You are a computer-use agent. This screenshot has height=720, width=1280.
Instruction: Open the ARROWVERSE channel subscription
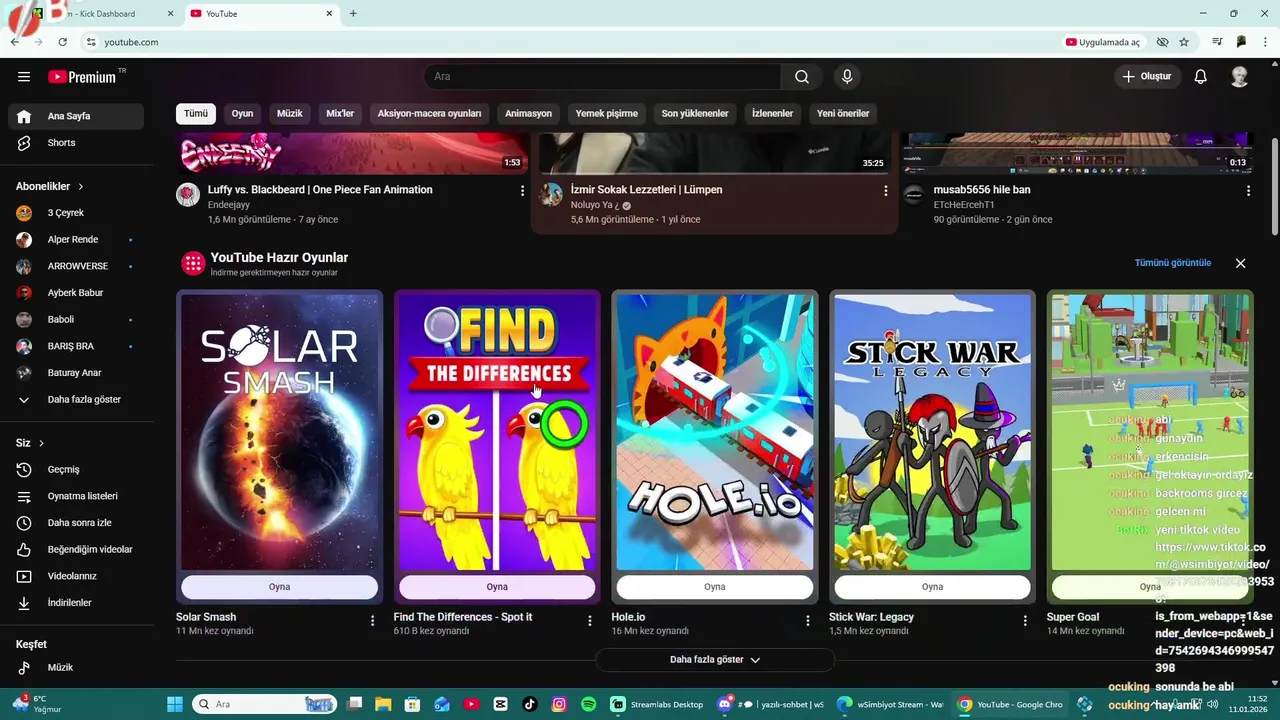click(x=76, y=266)
